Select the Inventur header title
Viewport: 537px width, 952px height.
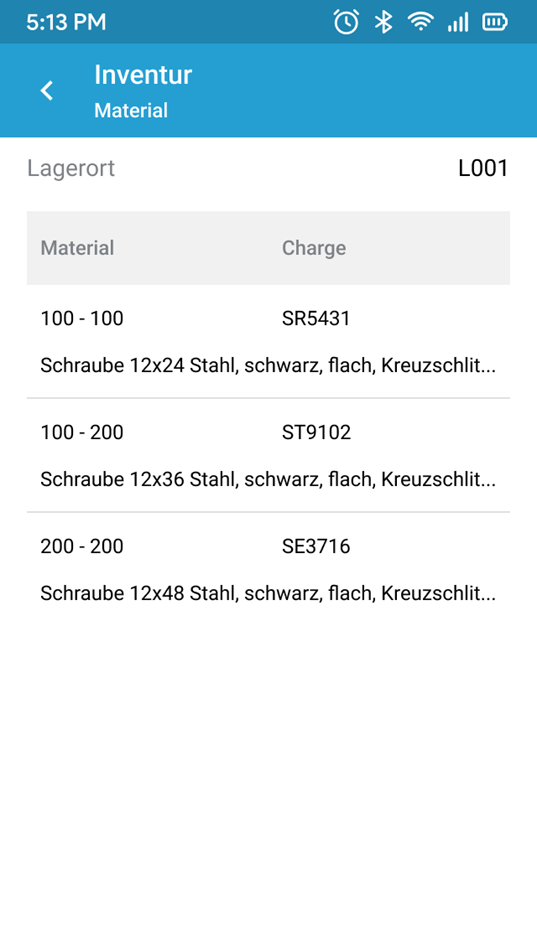point(143,75)
